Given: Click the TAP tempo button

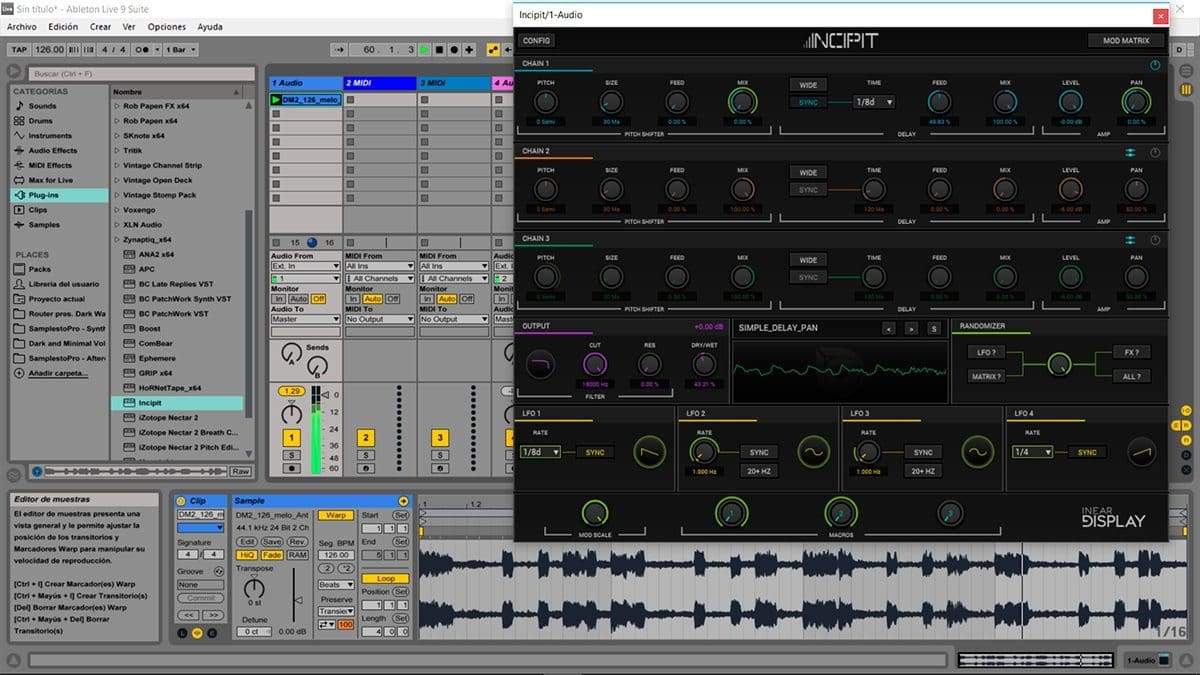Looking at the screenshot, I should point(18,49).
